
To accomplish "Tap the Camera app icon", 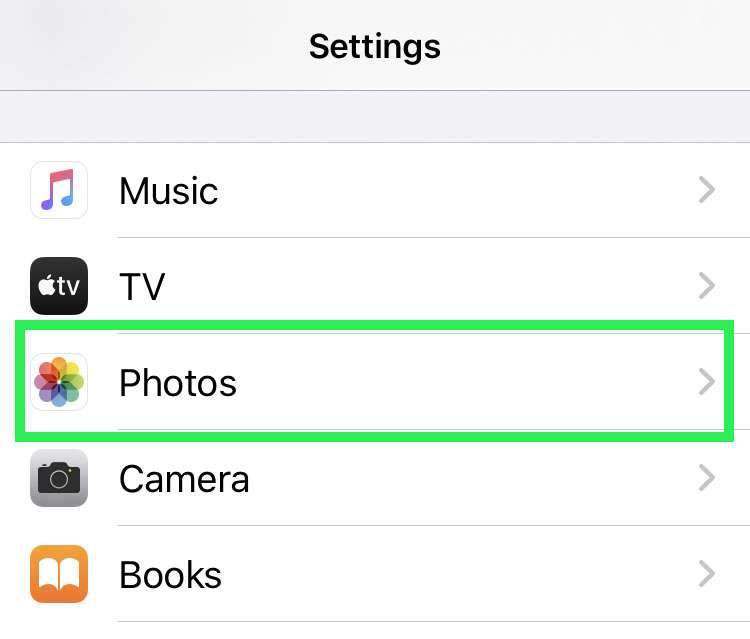I will pyautogui.click(x=59, y=478).
